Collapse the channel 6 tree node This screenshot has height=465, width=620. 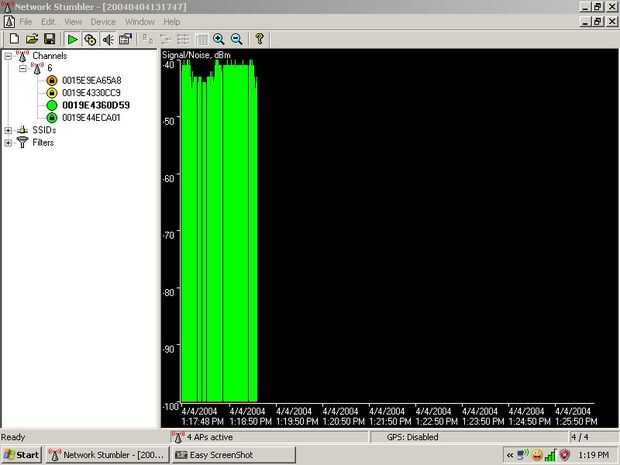point(23,68)
